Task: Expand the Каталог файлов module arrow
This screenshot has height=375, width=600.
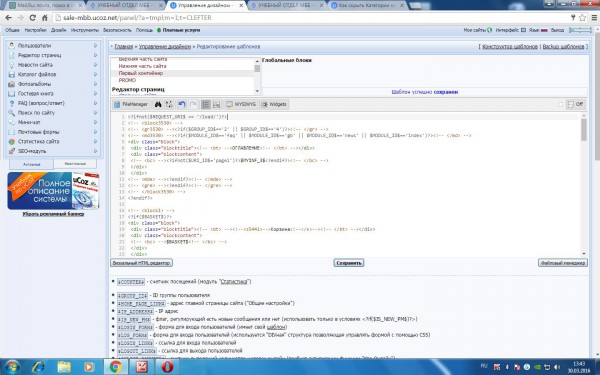Action: point(95,74)
